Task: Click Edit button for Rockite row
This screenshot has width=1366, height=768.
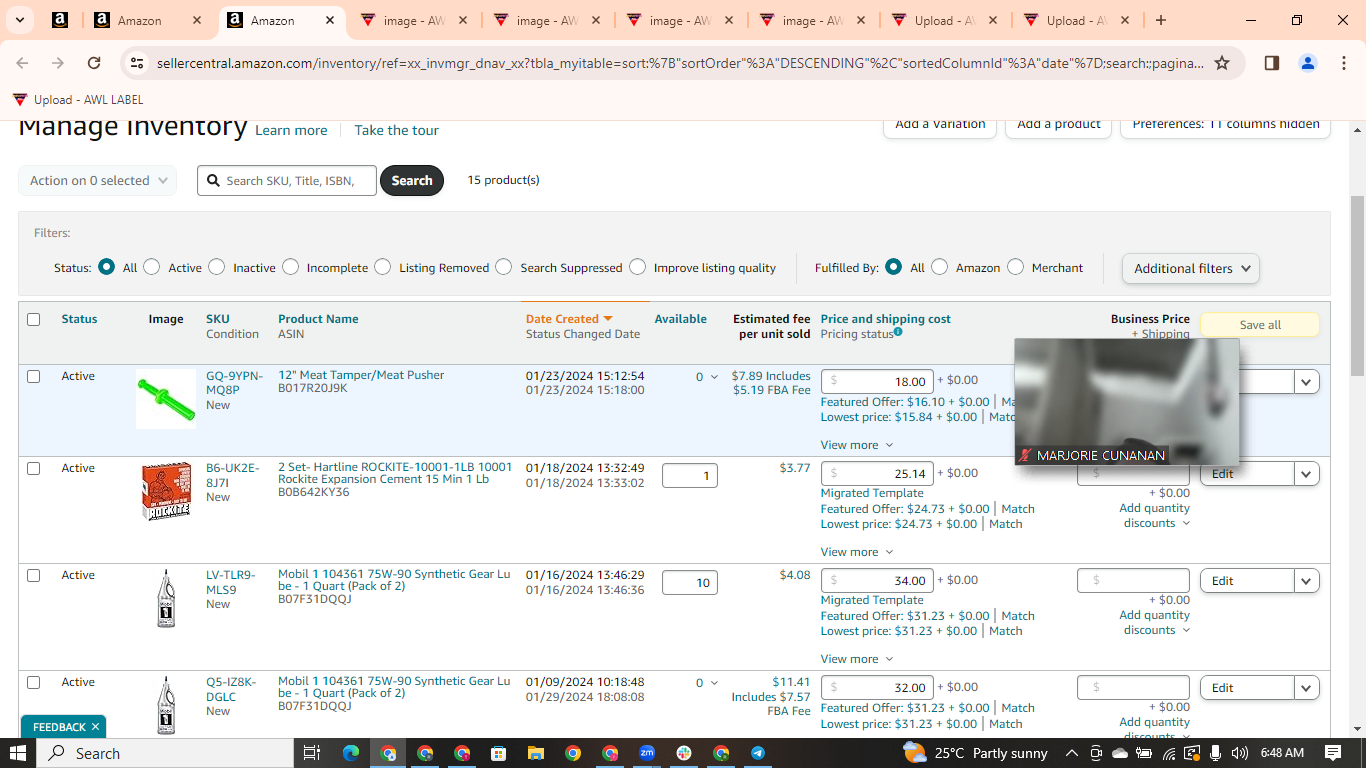Action: click(x=1247, y=474)
